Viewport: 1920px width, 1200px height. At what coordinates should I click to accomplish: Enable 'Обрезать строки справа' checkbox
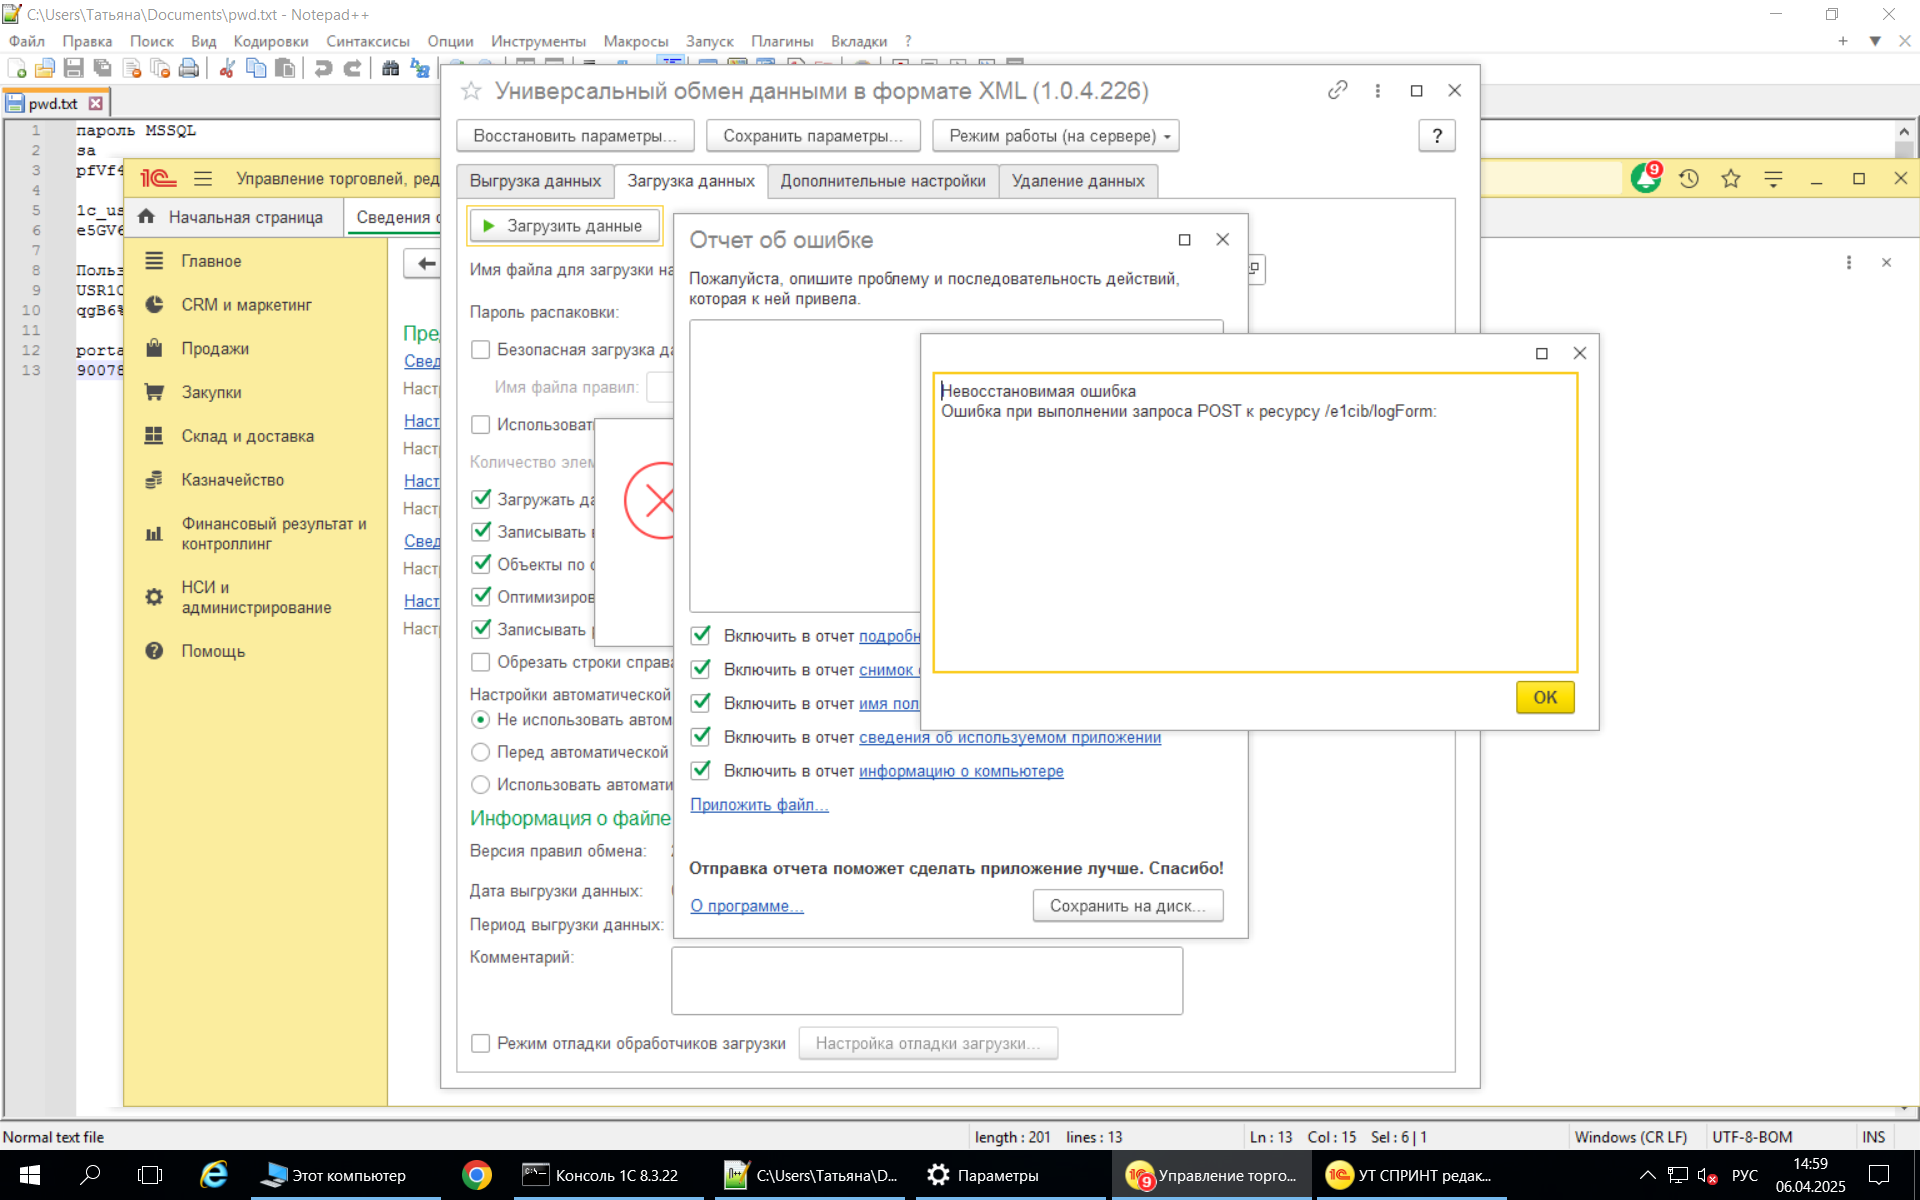481,662
